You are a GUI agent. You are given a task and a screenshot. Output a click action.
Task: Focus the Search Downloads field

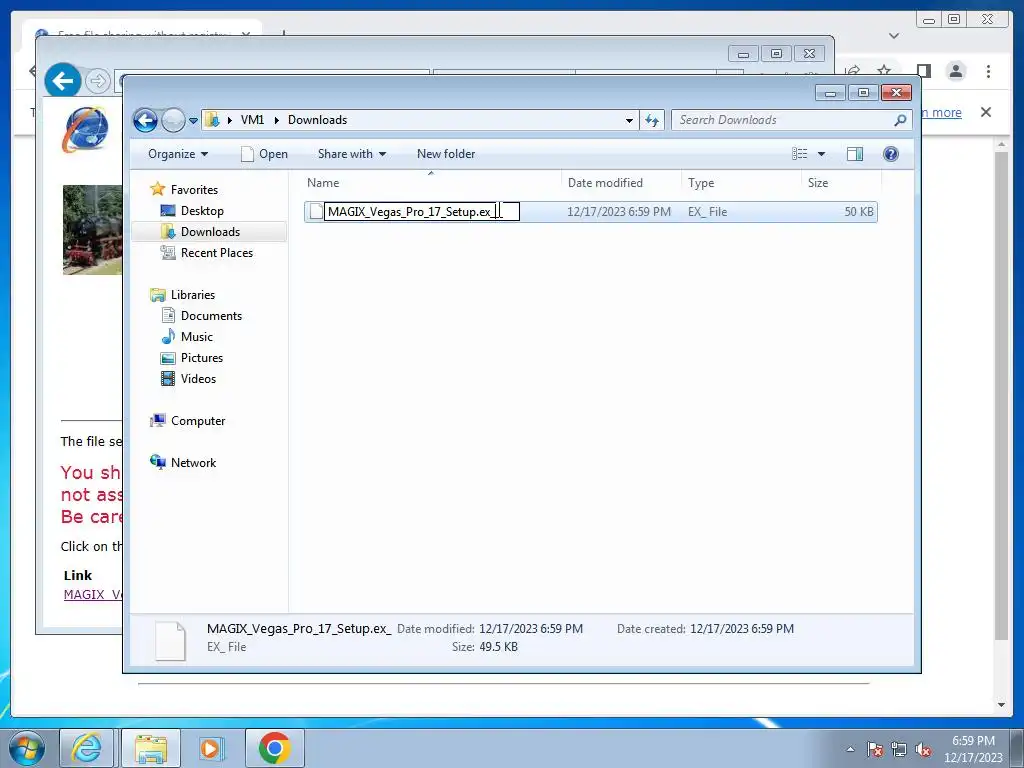point(782,120)
